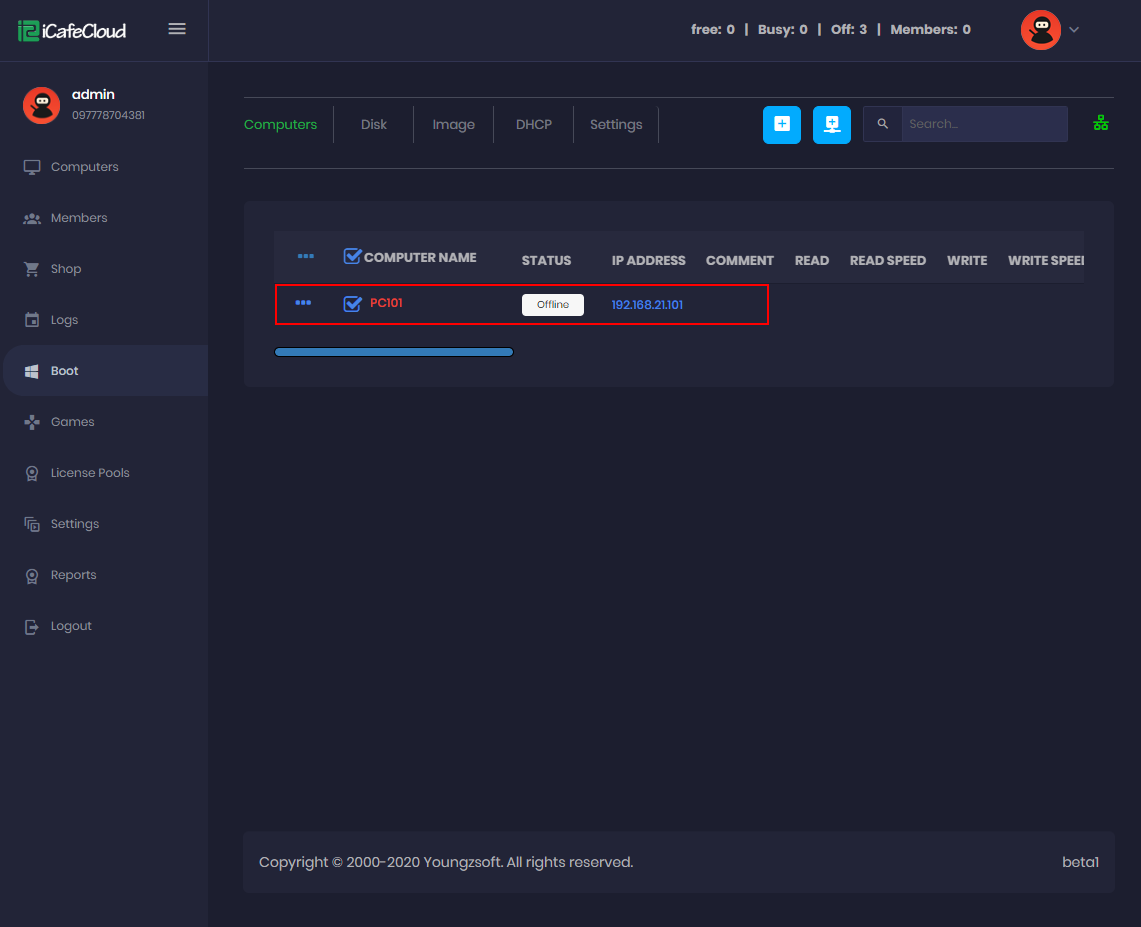Image resolution: width=1141 pixels, height=927 pixels.
Task: Click the Search input field
Action: click(x=983, y=124)
